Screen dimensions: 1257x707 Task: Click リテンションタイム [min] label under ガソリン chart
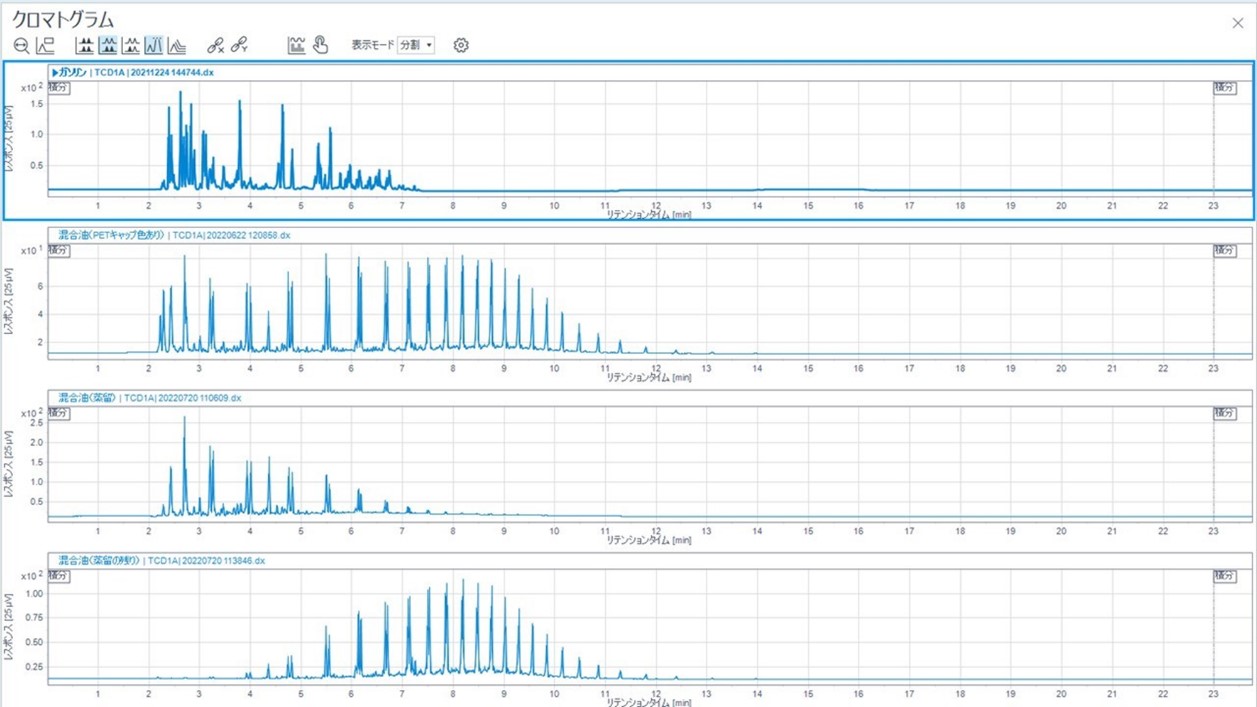point(649,214)
